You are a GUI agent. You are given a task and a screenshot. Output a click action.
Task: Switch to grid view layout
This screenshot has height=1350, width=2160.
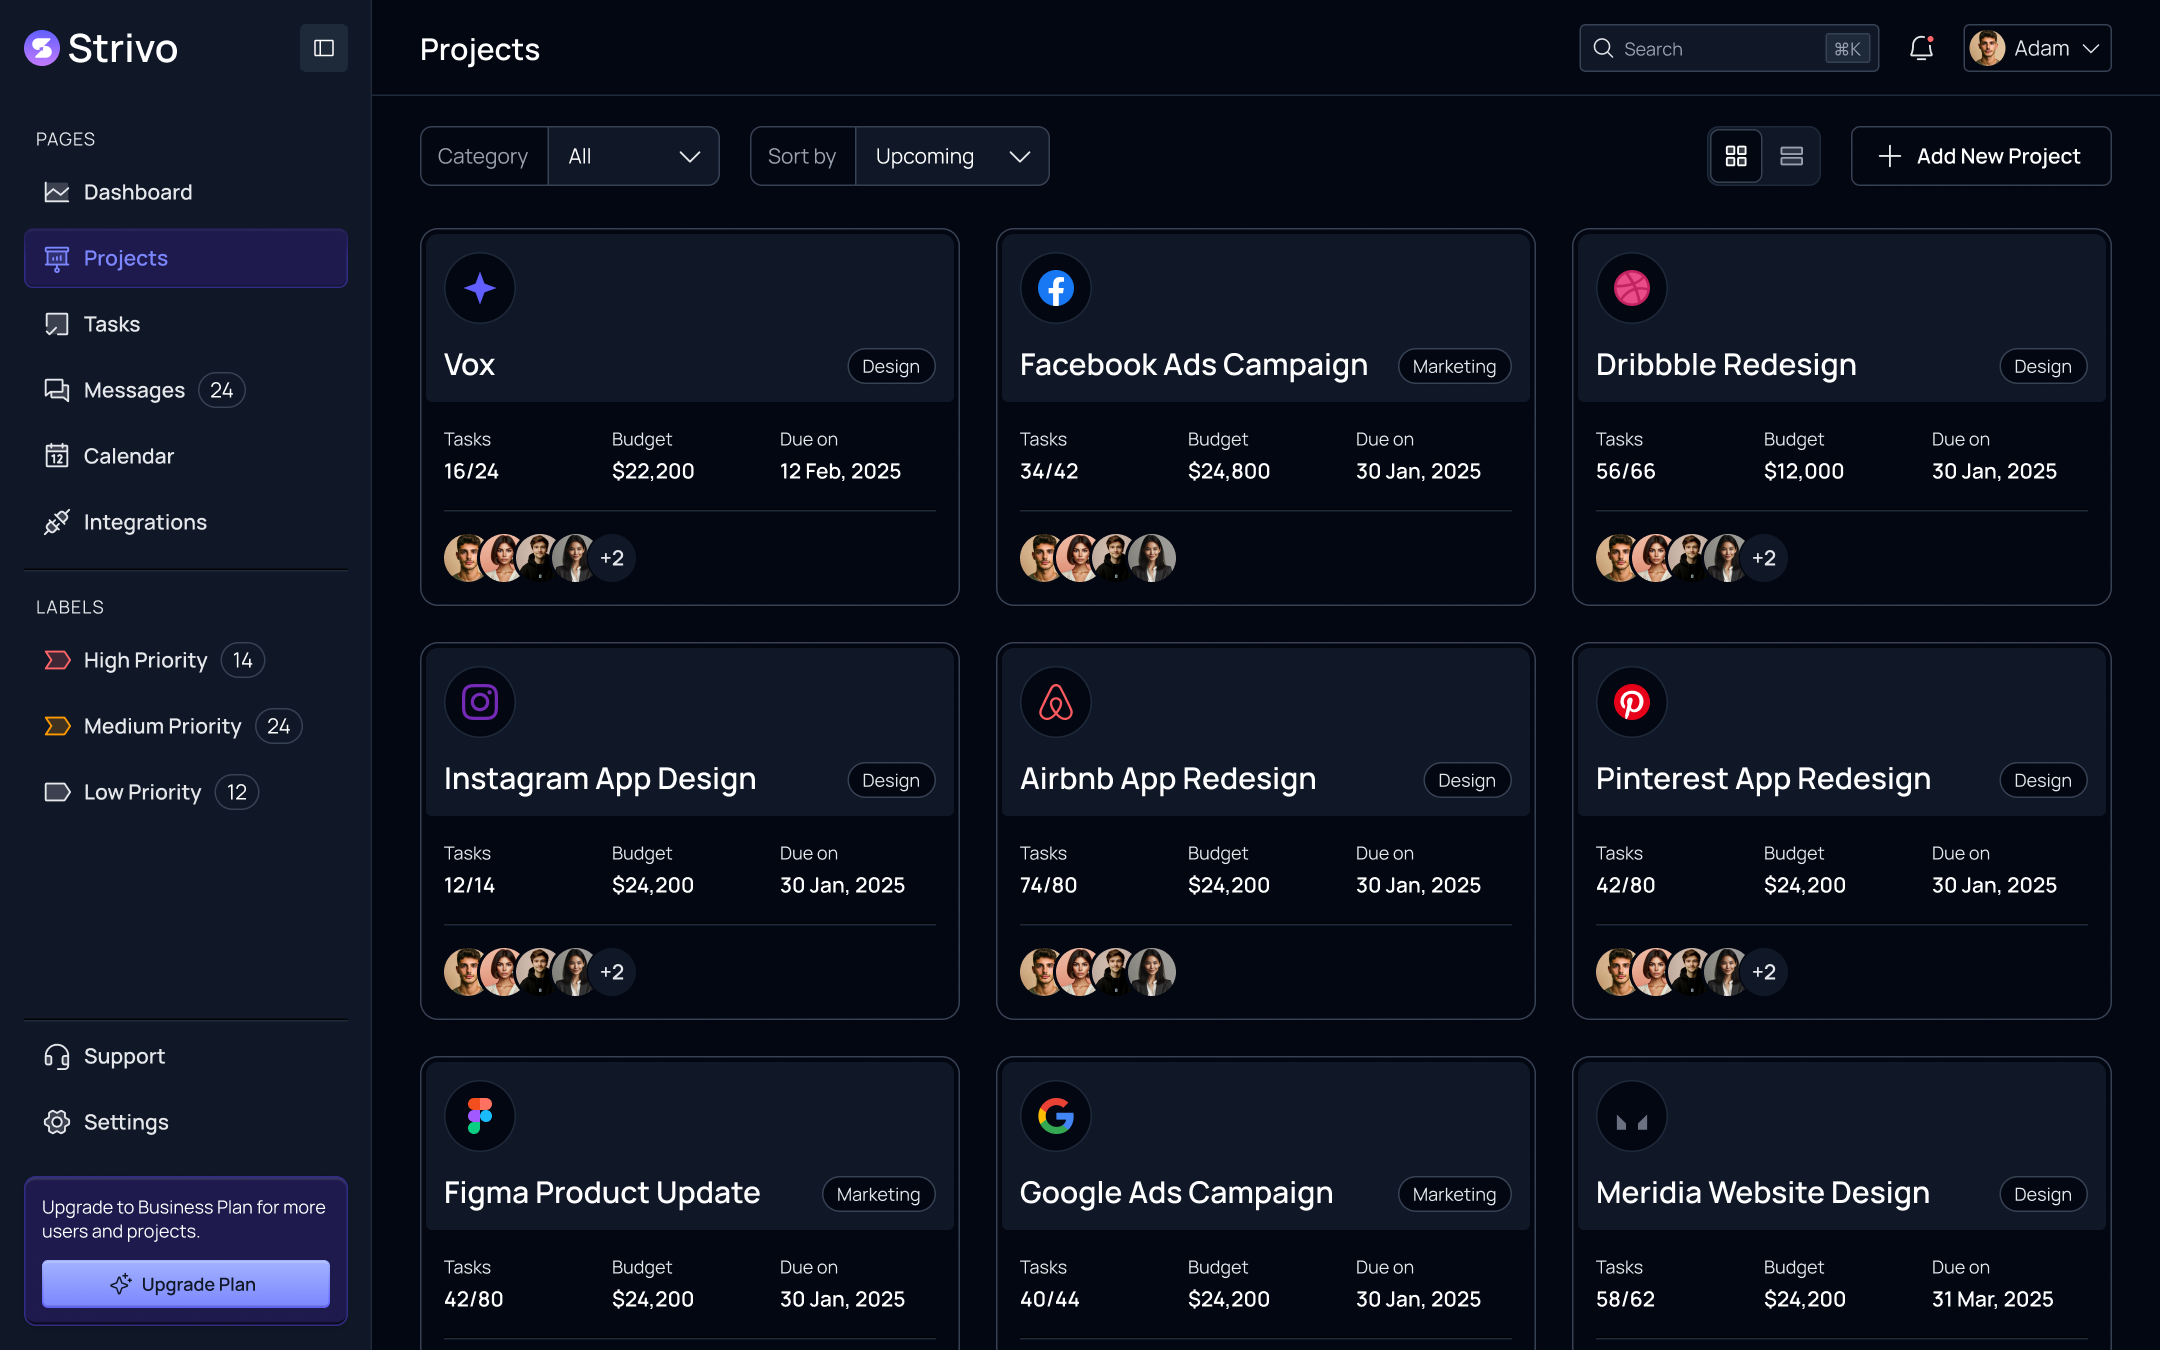pos(1736,156)
